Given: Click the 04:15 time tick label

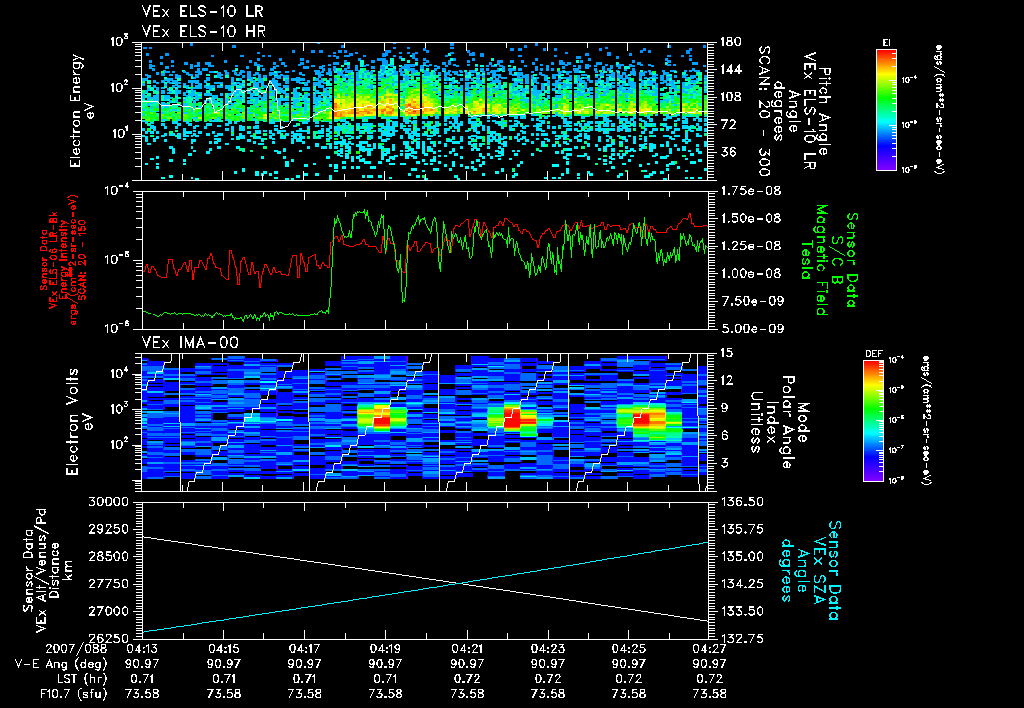Looking at the screenshot, I should click(223, 649).
